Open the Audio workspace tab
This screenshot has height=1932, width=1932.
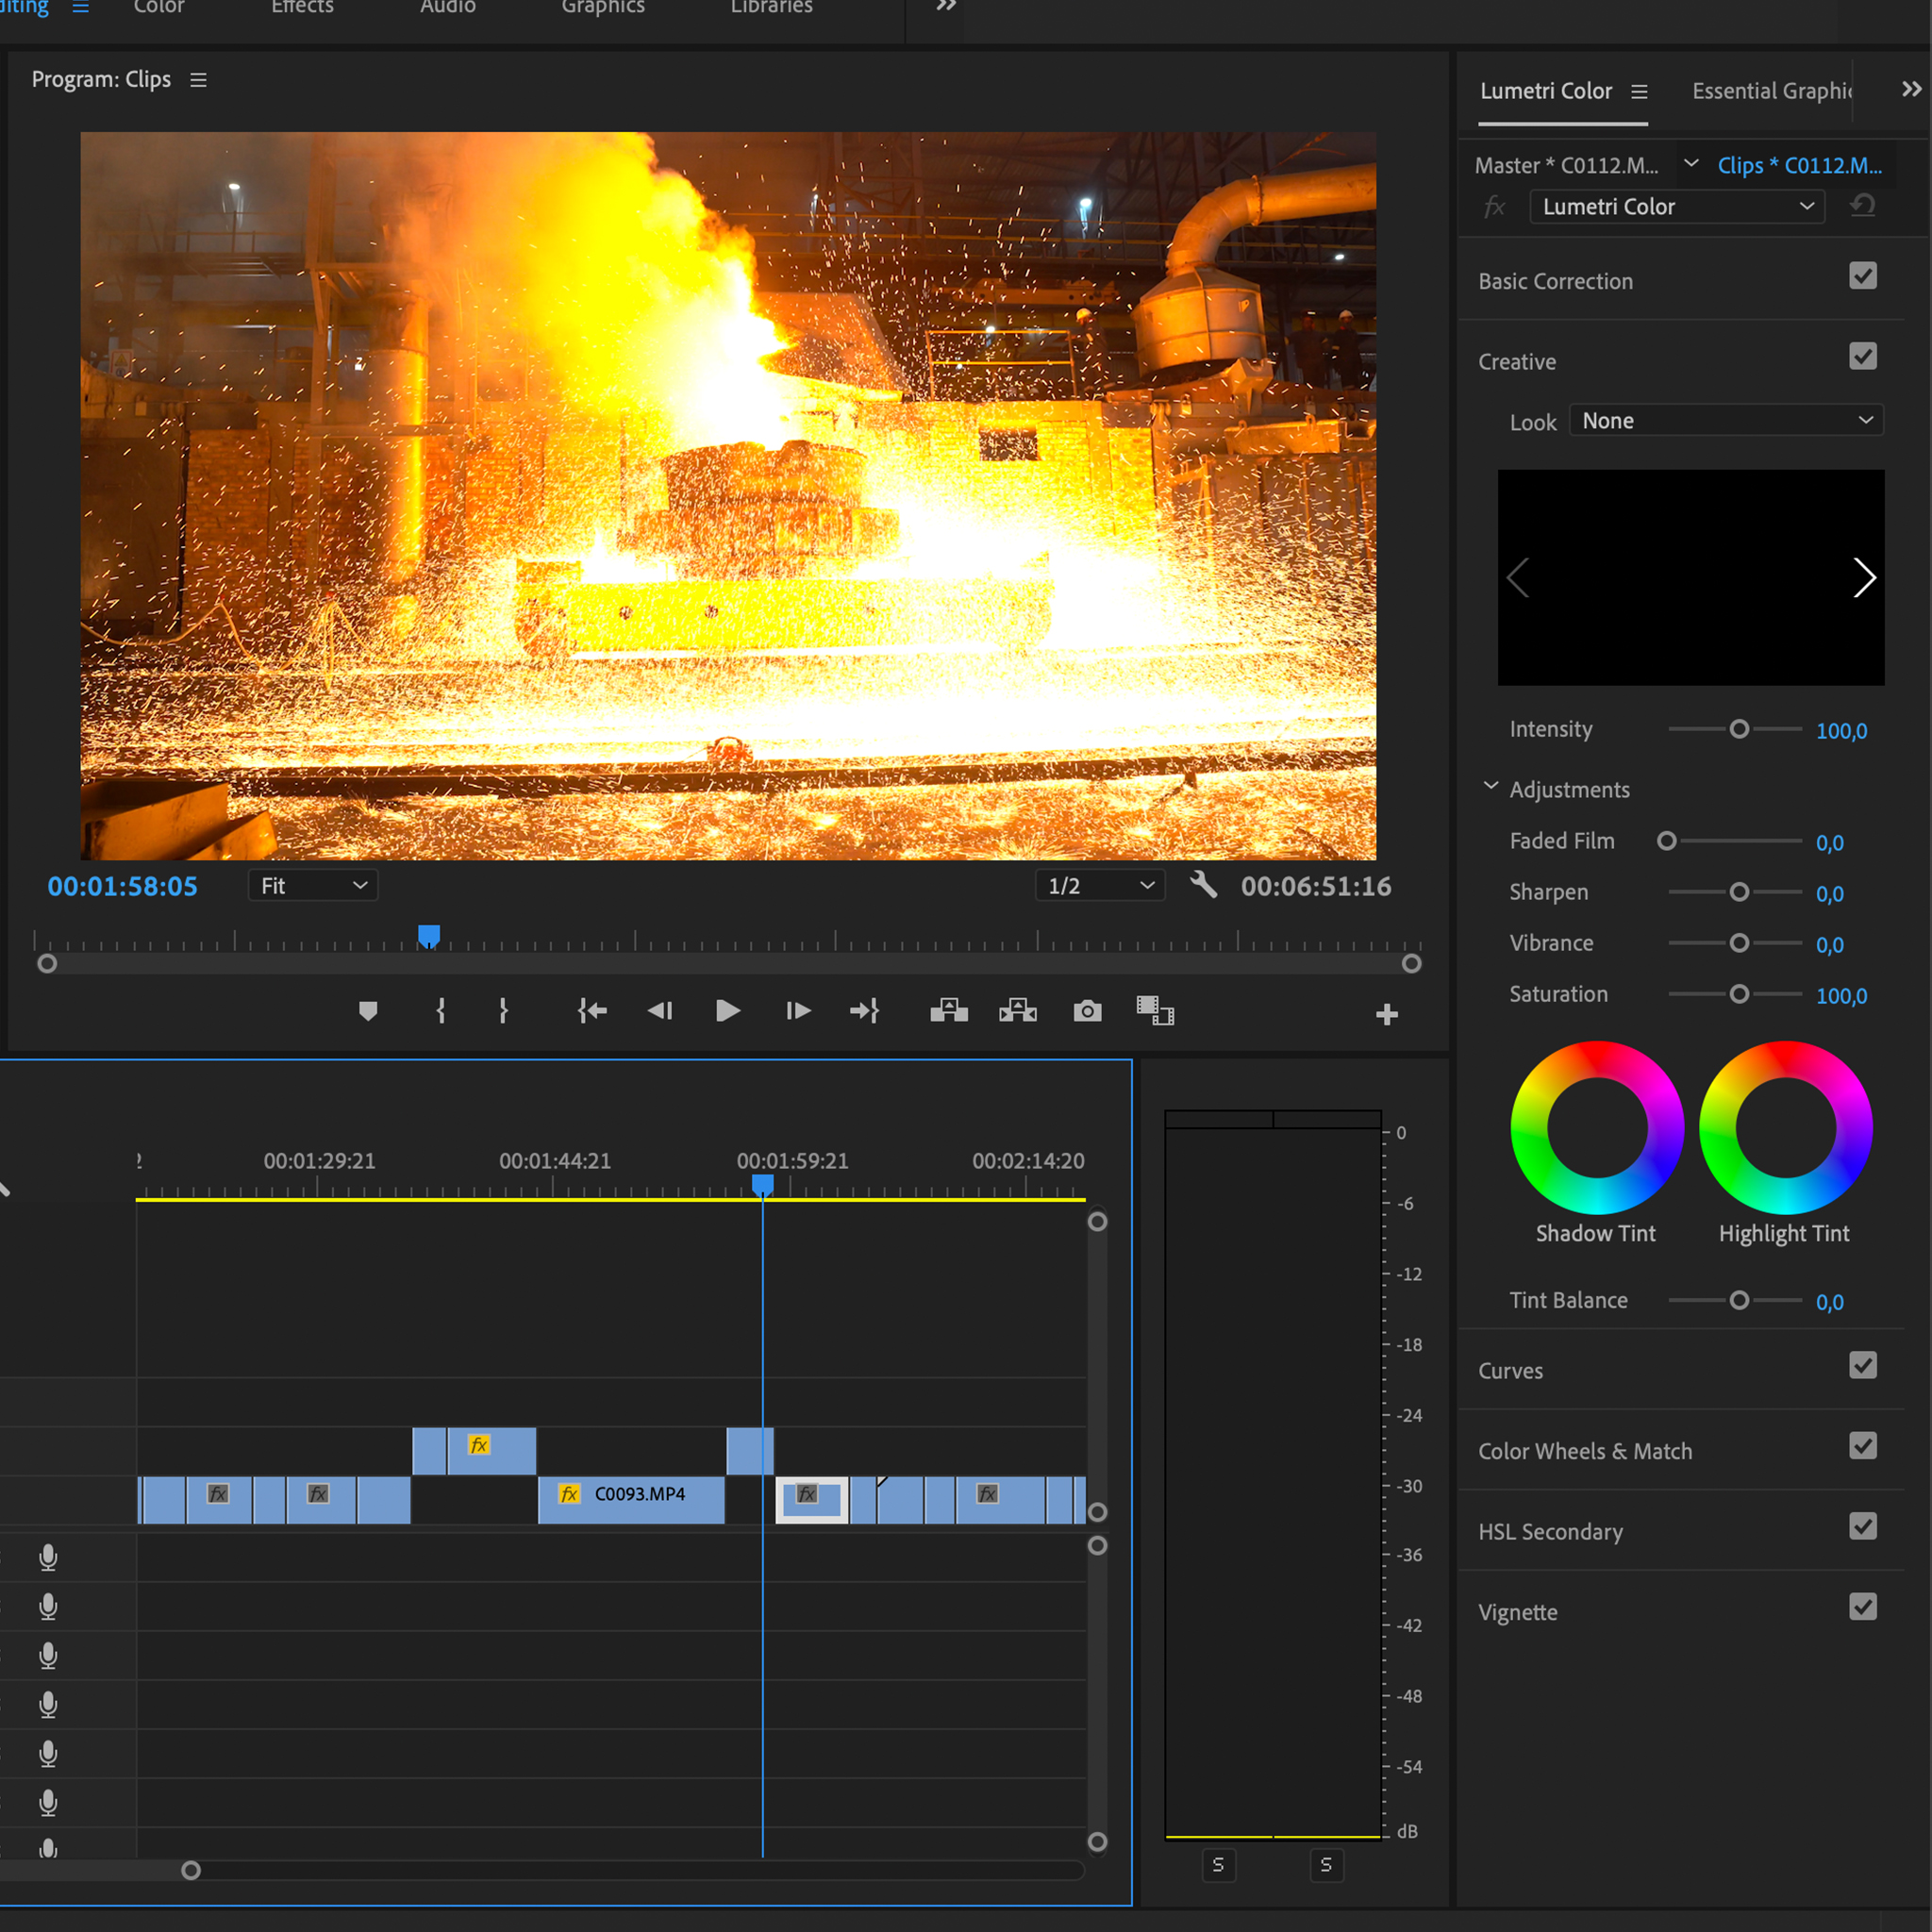447,8
